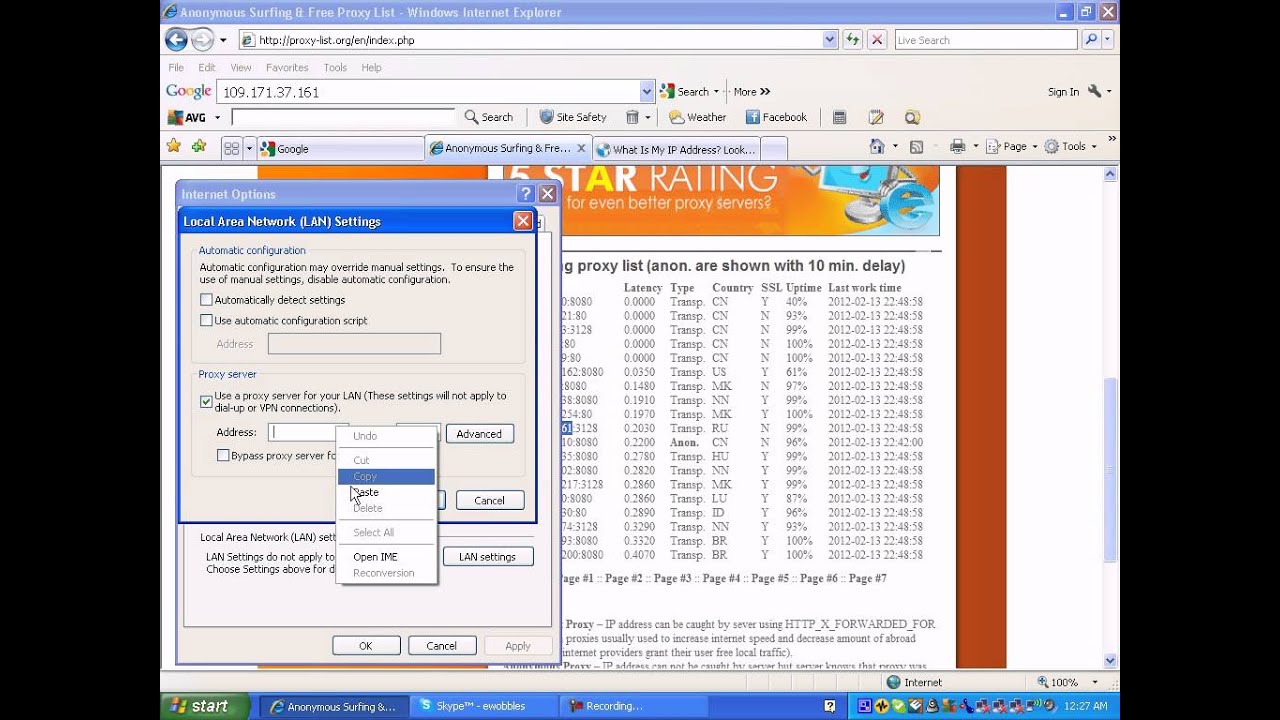
Task: Switch to What Is My IP Address tab
Action: coord(676,149)
